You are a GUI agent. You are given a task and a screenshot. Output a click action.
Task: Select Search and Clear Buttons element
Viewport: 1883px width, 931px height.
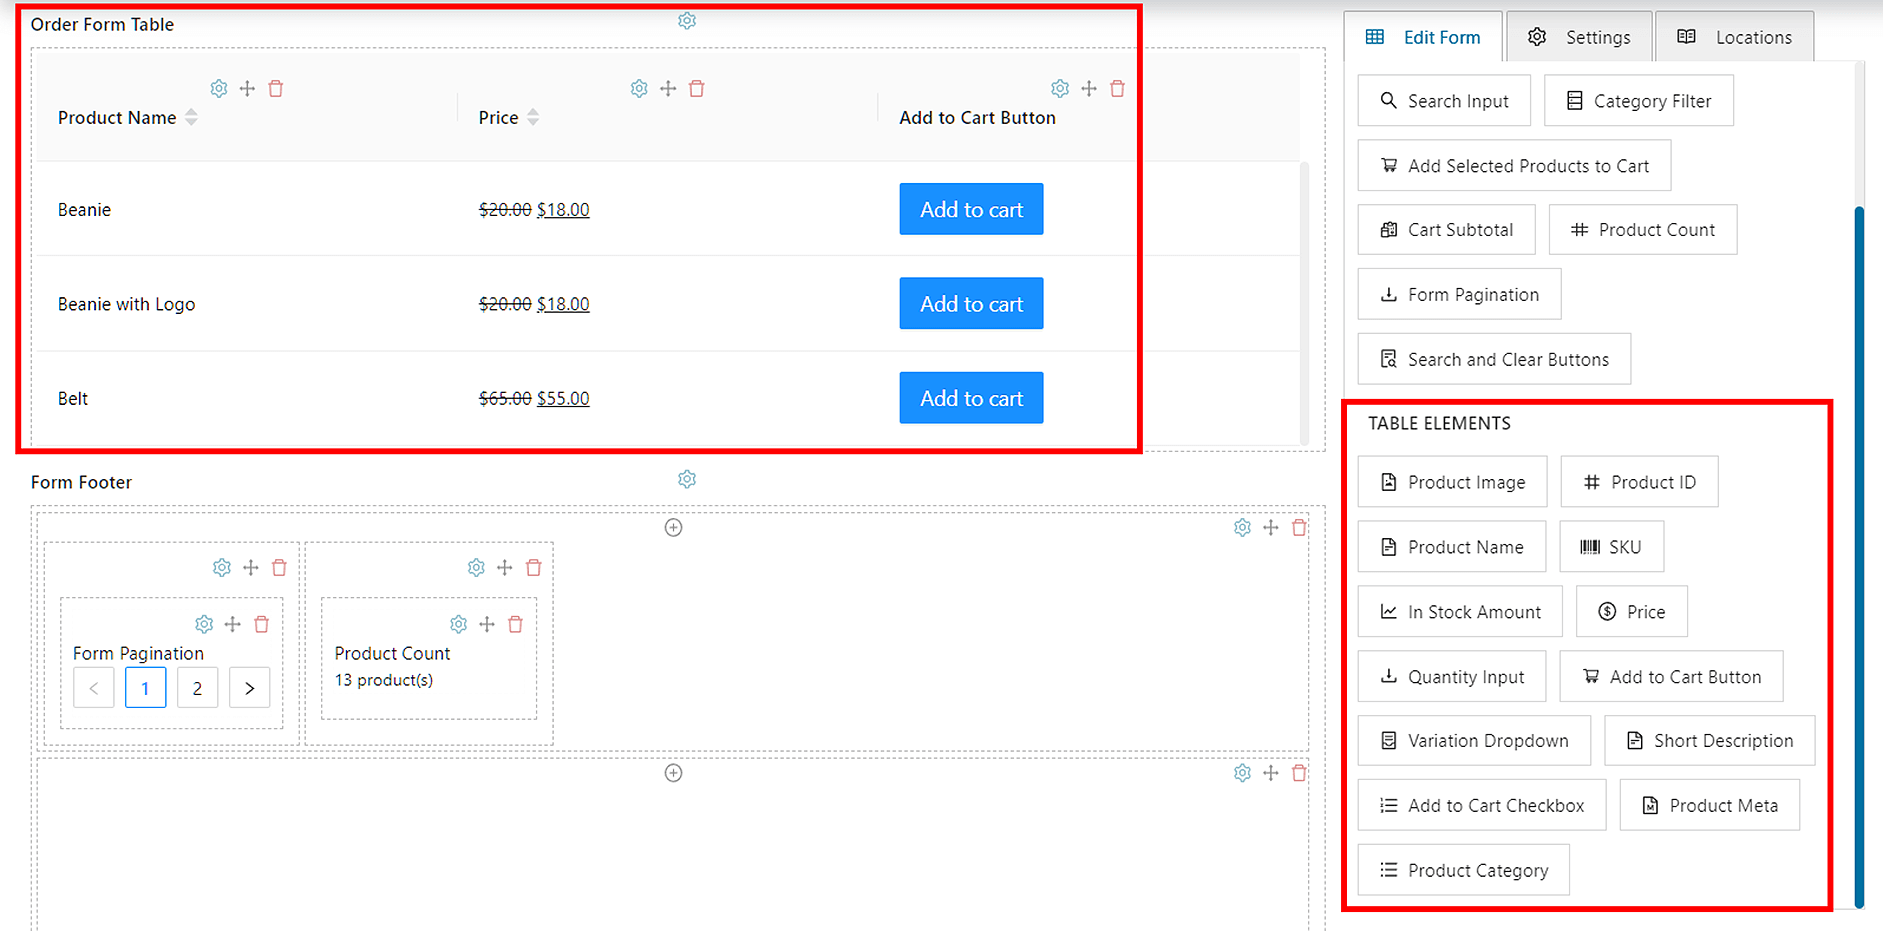pos(1494,359)
